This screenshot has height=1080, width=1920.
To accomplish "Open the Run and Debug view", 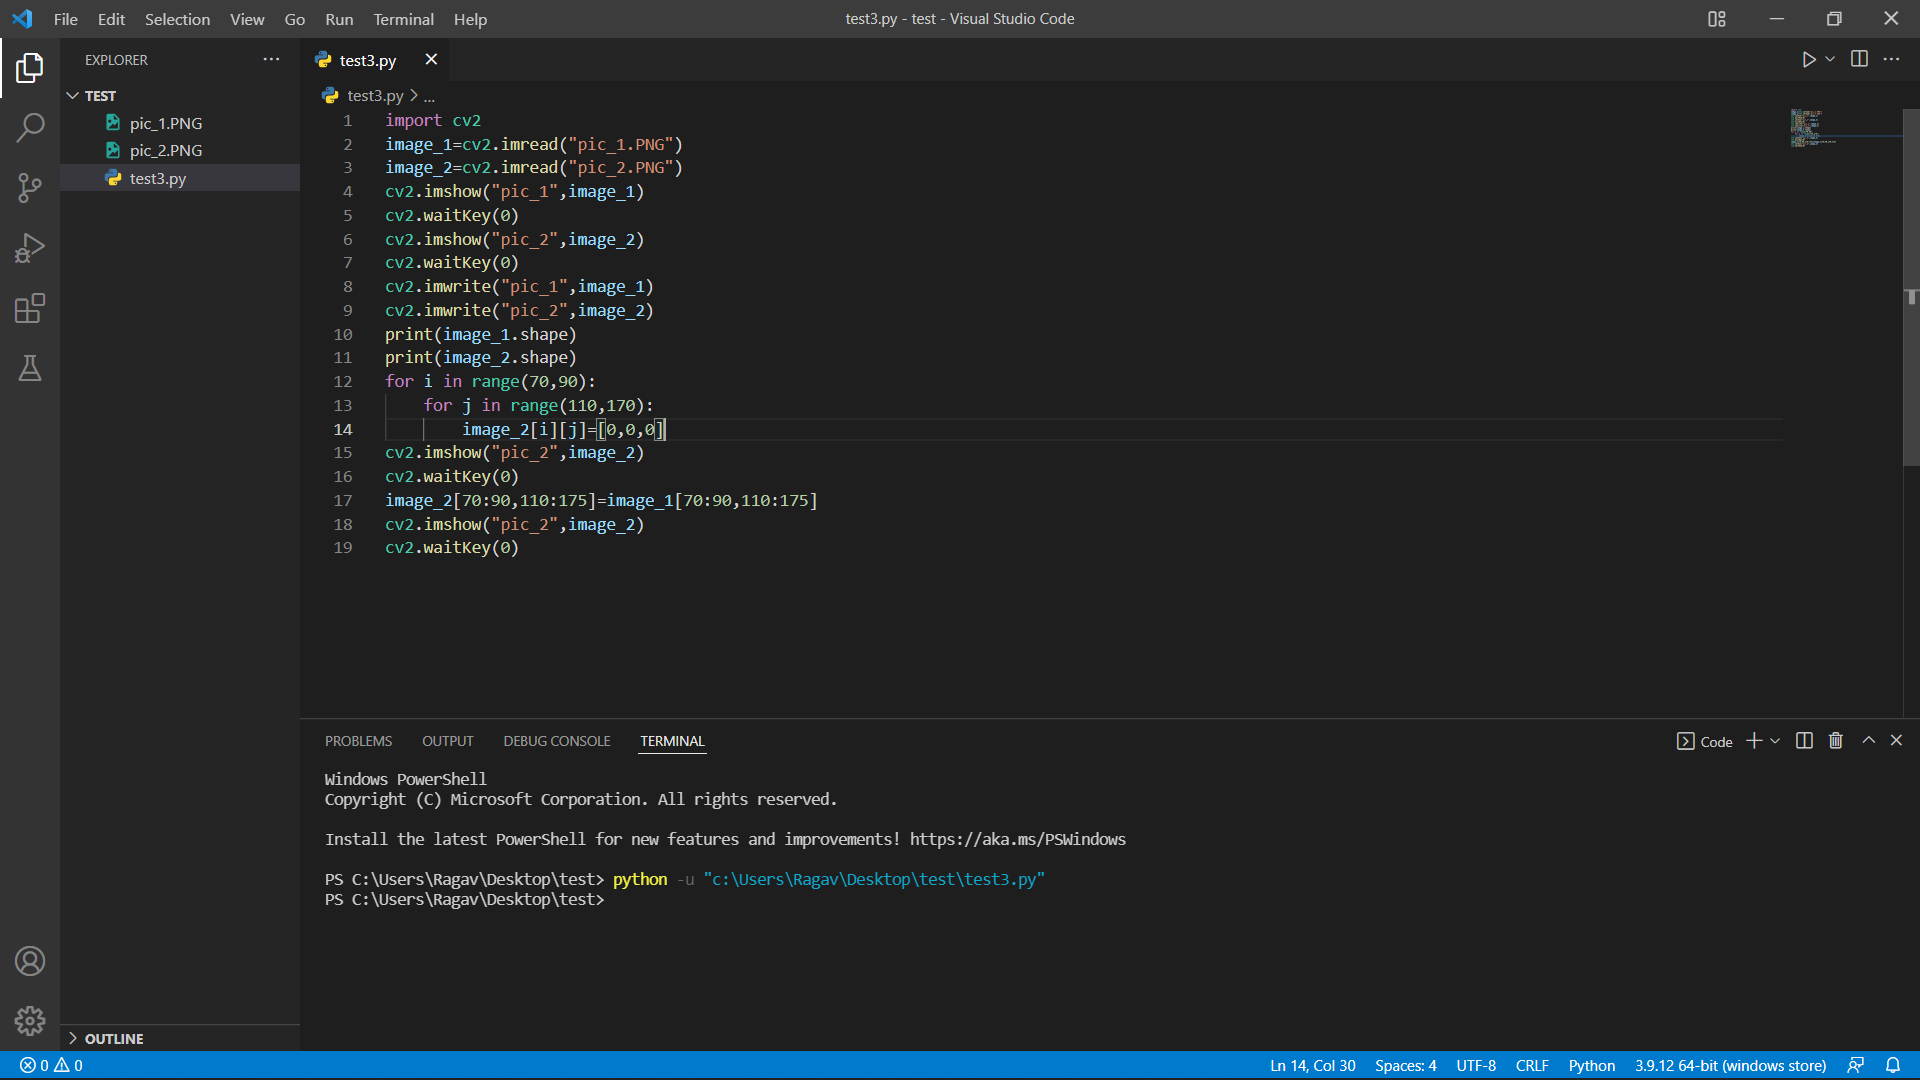I will (x=30, y=248).
